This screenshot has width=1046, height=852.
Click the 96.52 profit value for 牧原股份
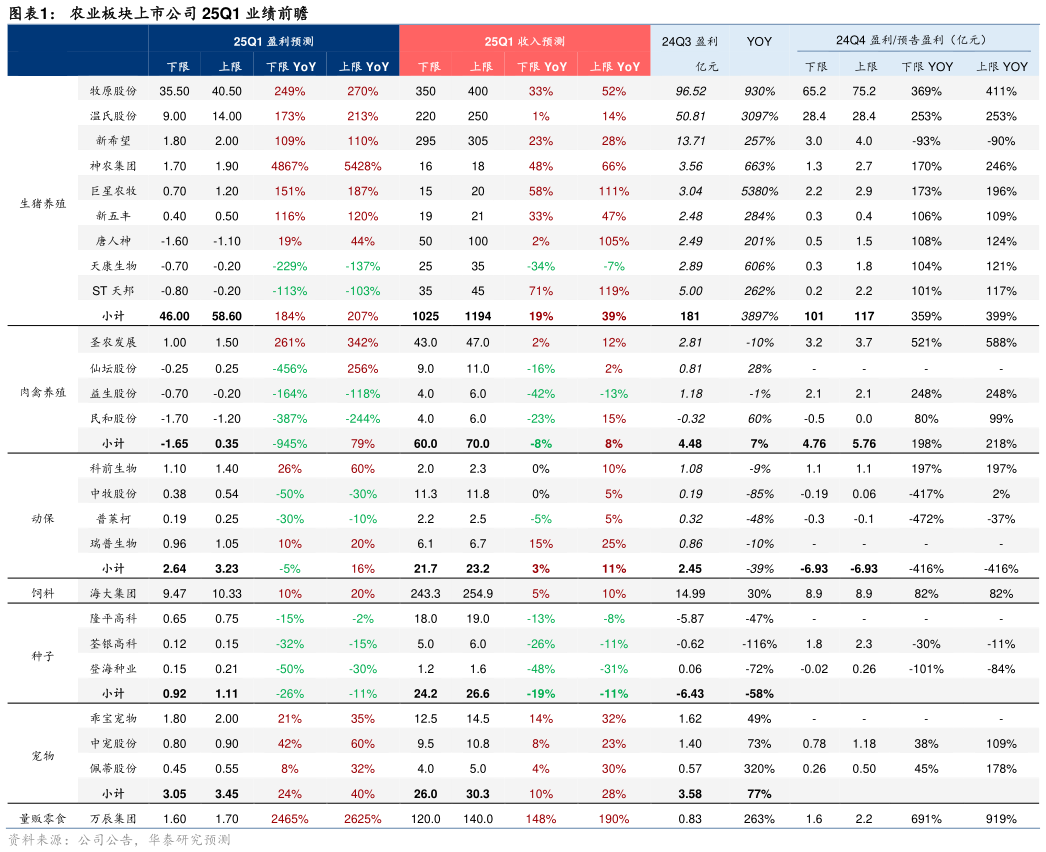[x=690, y=91]
